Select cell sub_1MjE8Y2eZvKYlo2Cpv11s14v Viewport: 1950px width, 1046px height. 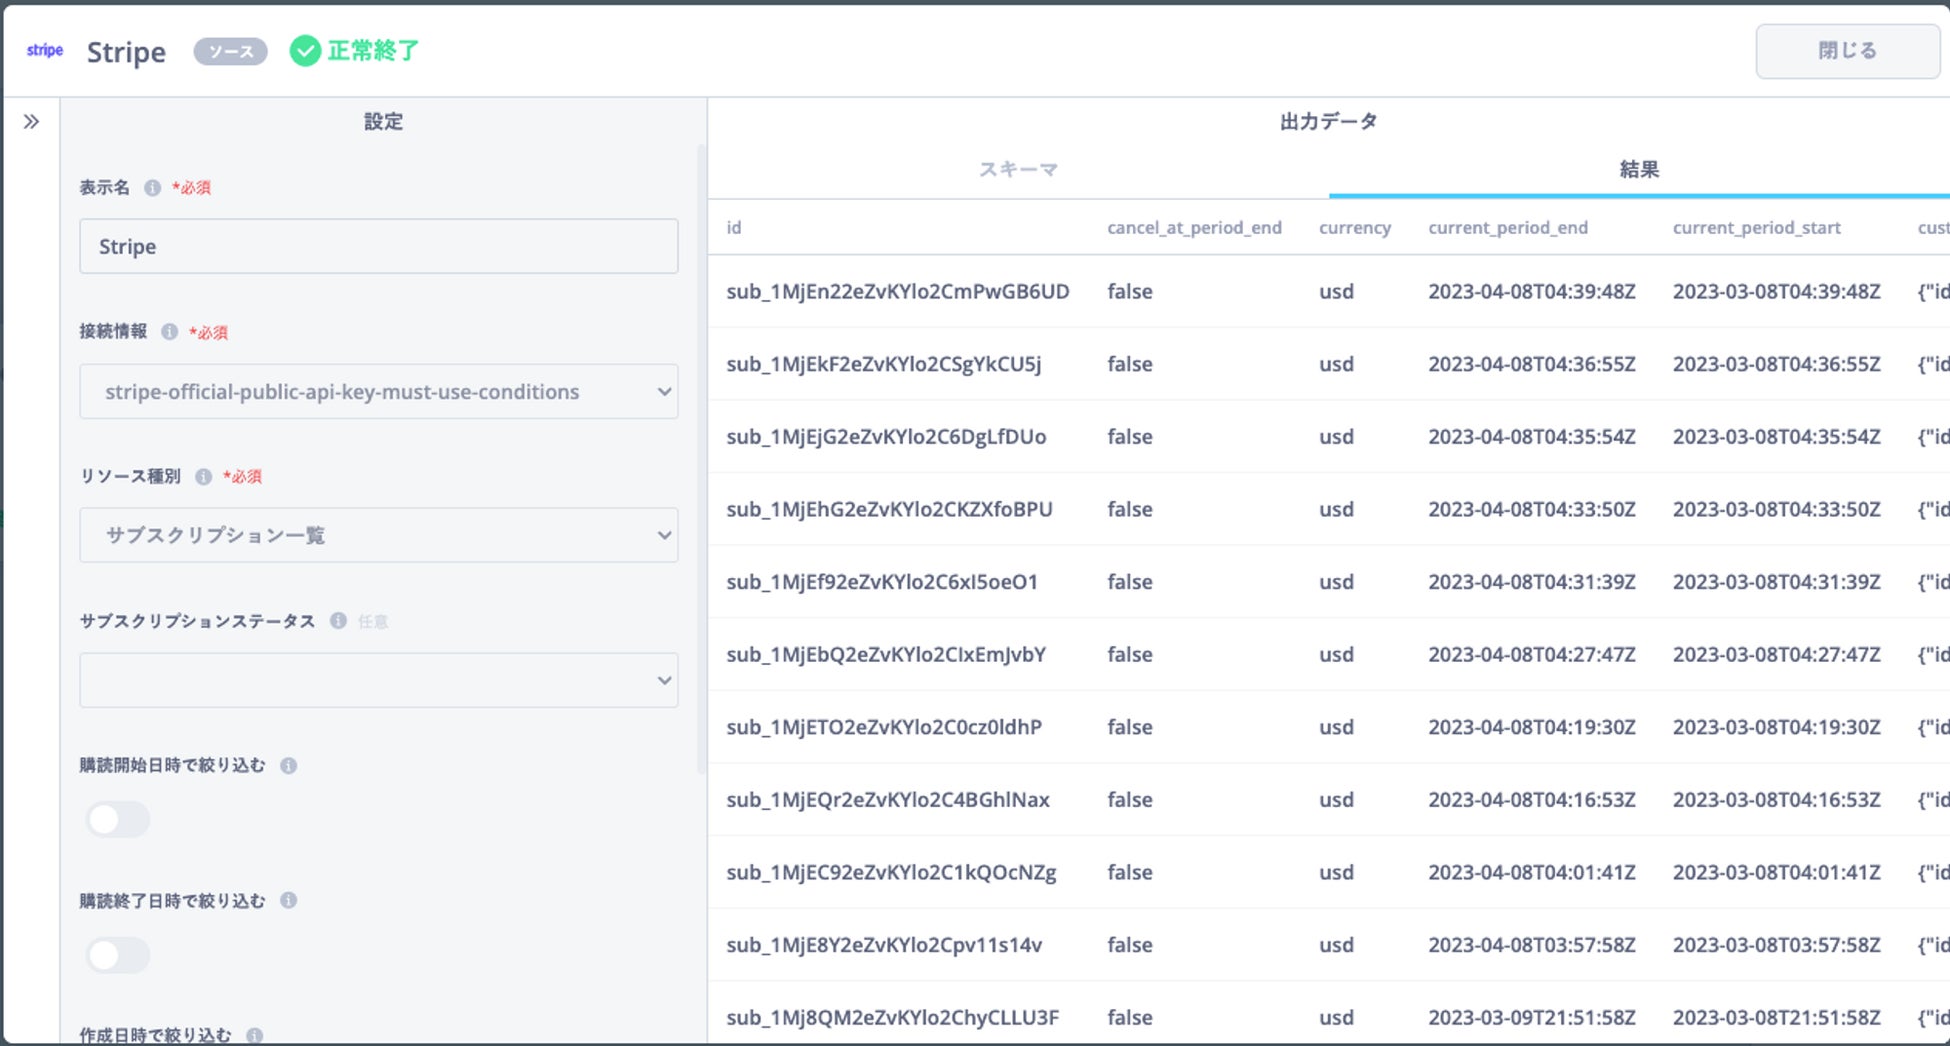click(x=884, y=945)
